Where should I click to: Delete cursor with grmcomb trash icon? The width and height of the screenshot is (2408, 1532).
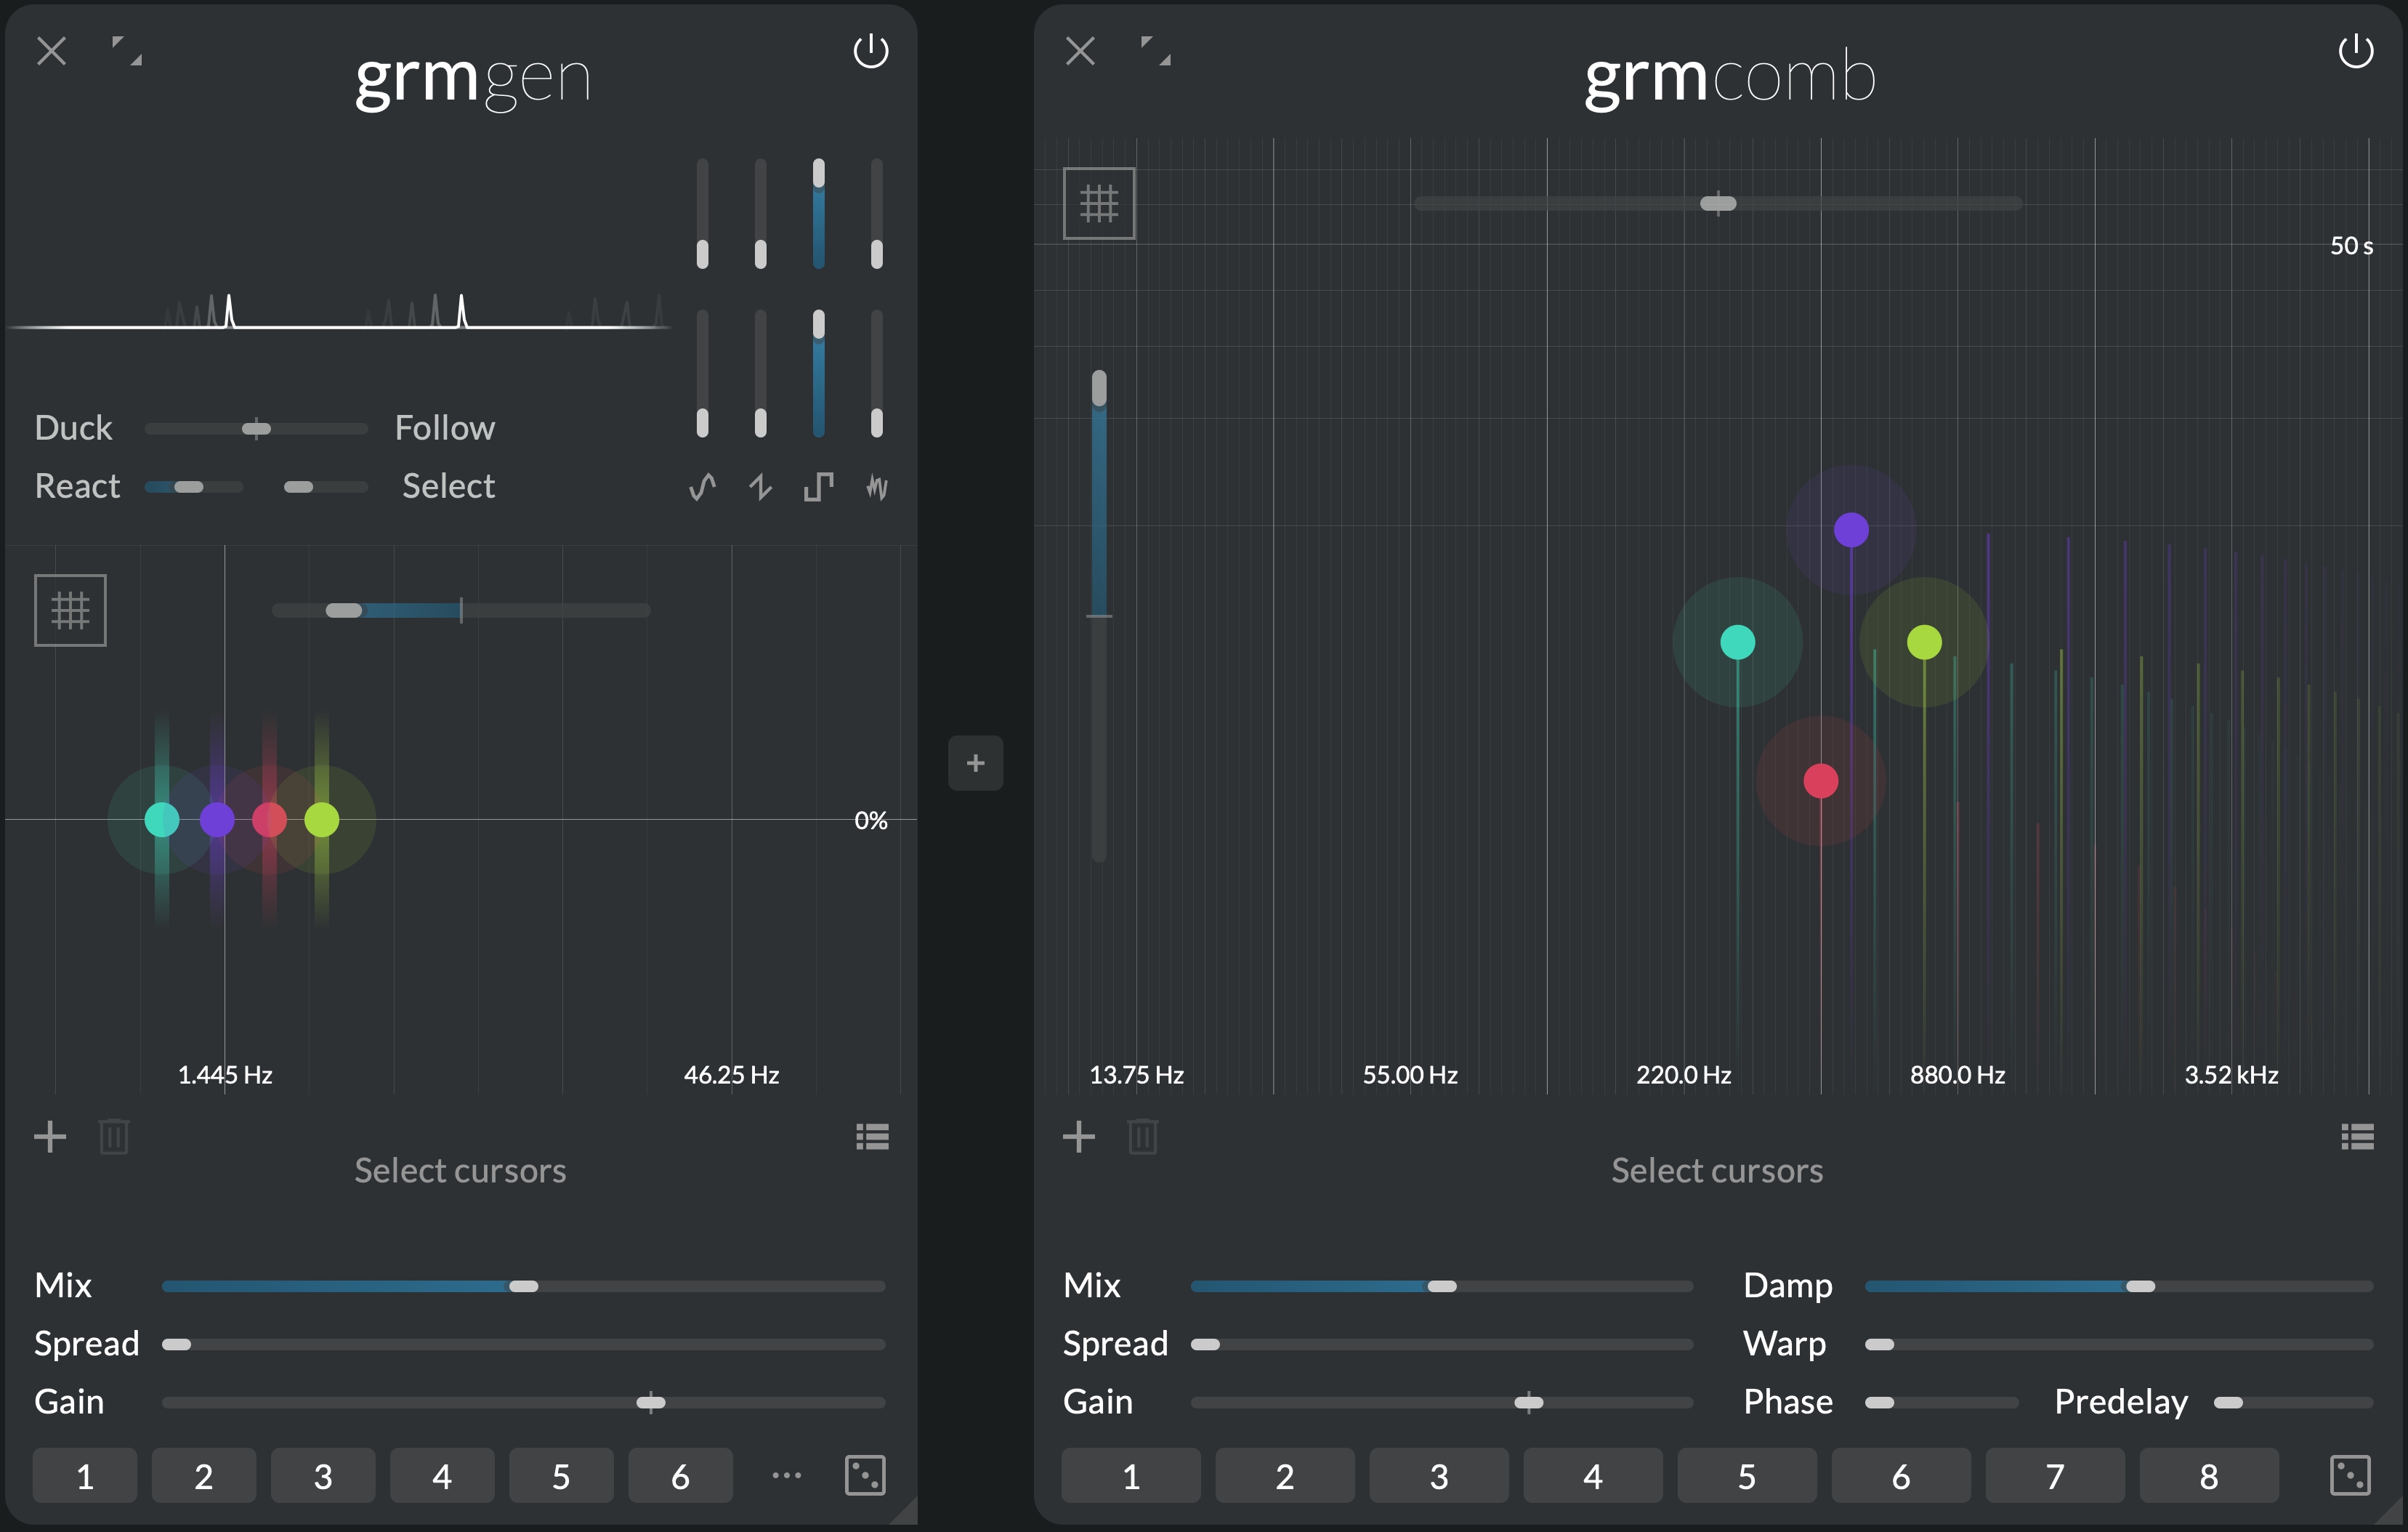pos(1142,1136)
